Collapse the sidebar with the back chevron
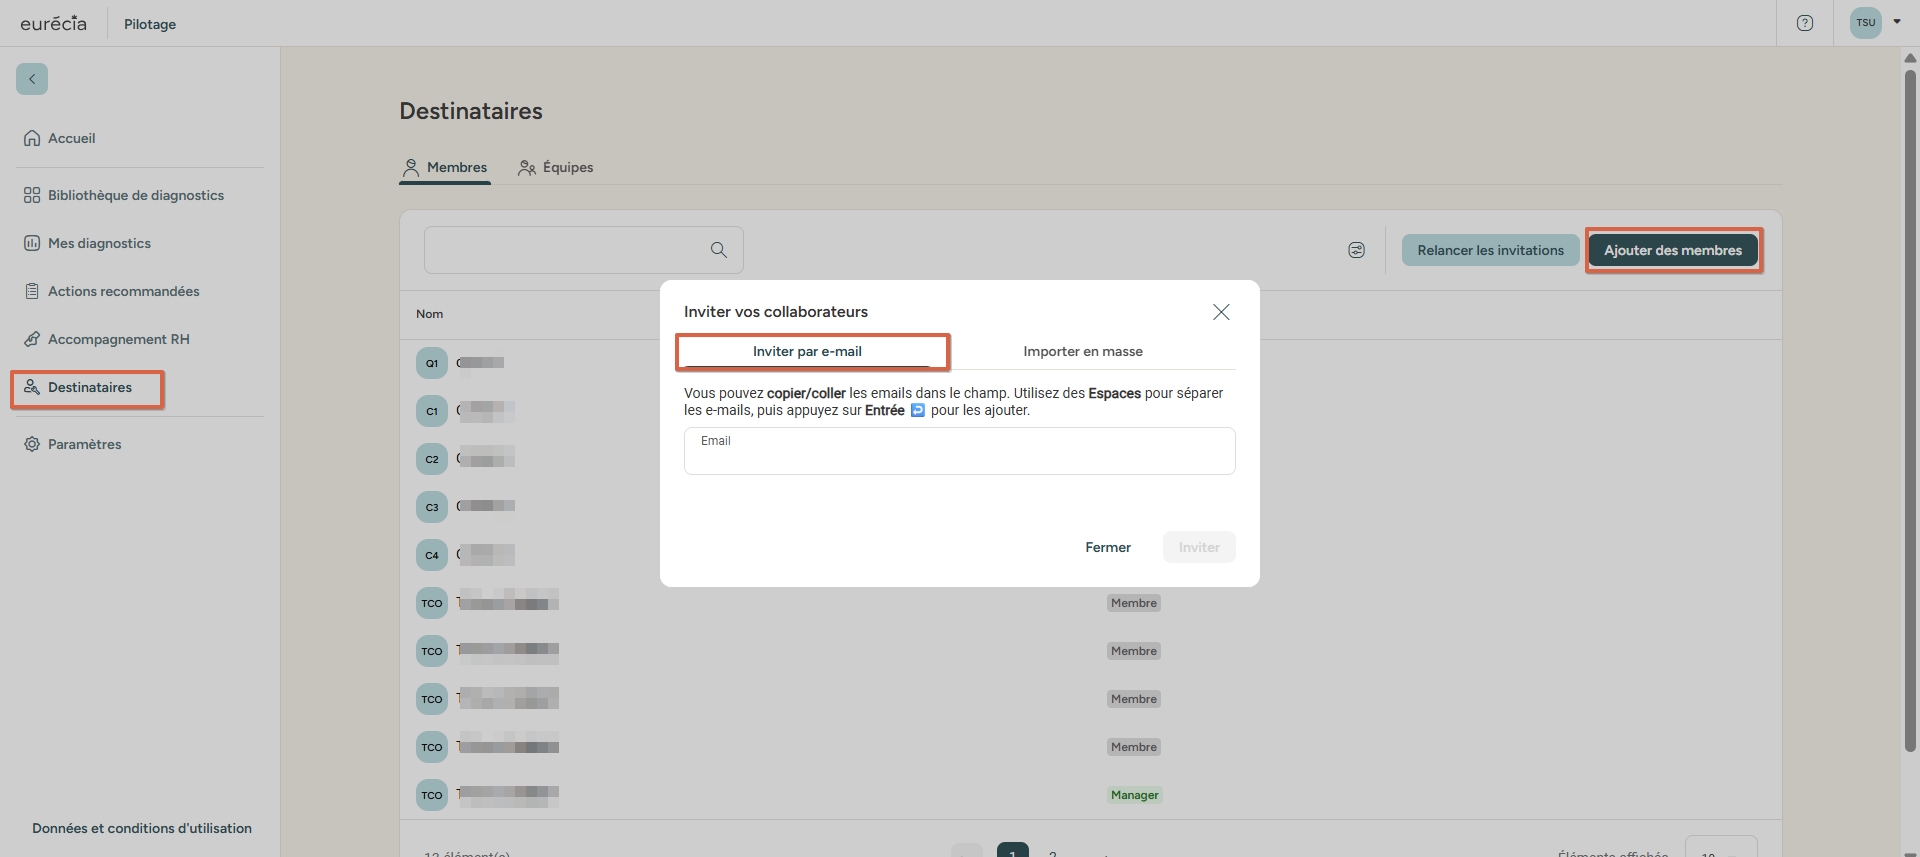The image size is (1920, 857). pos(32,79)
